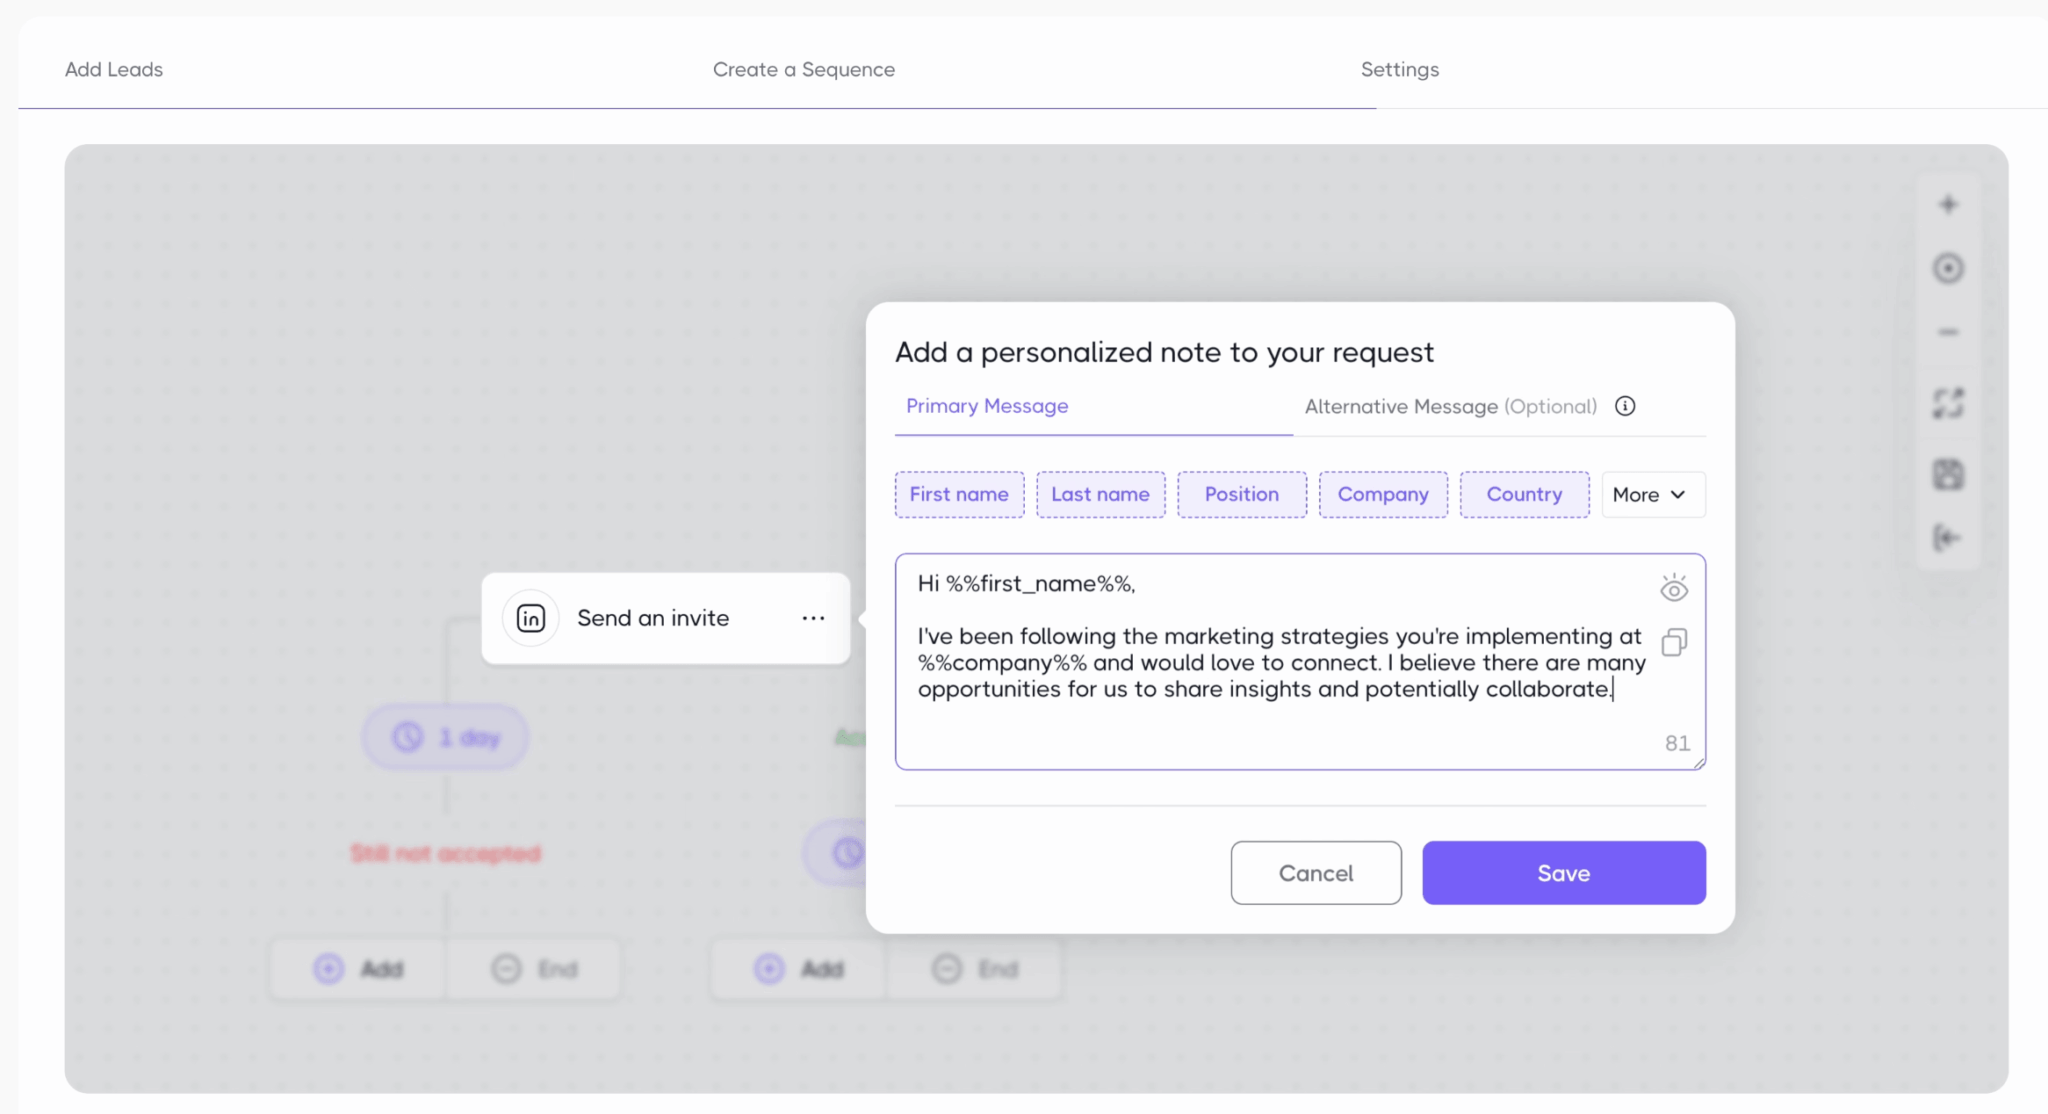Click the center target icon on canvas toolbar
2048x1114 pixels.
coord(1948,268)
